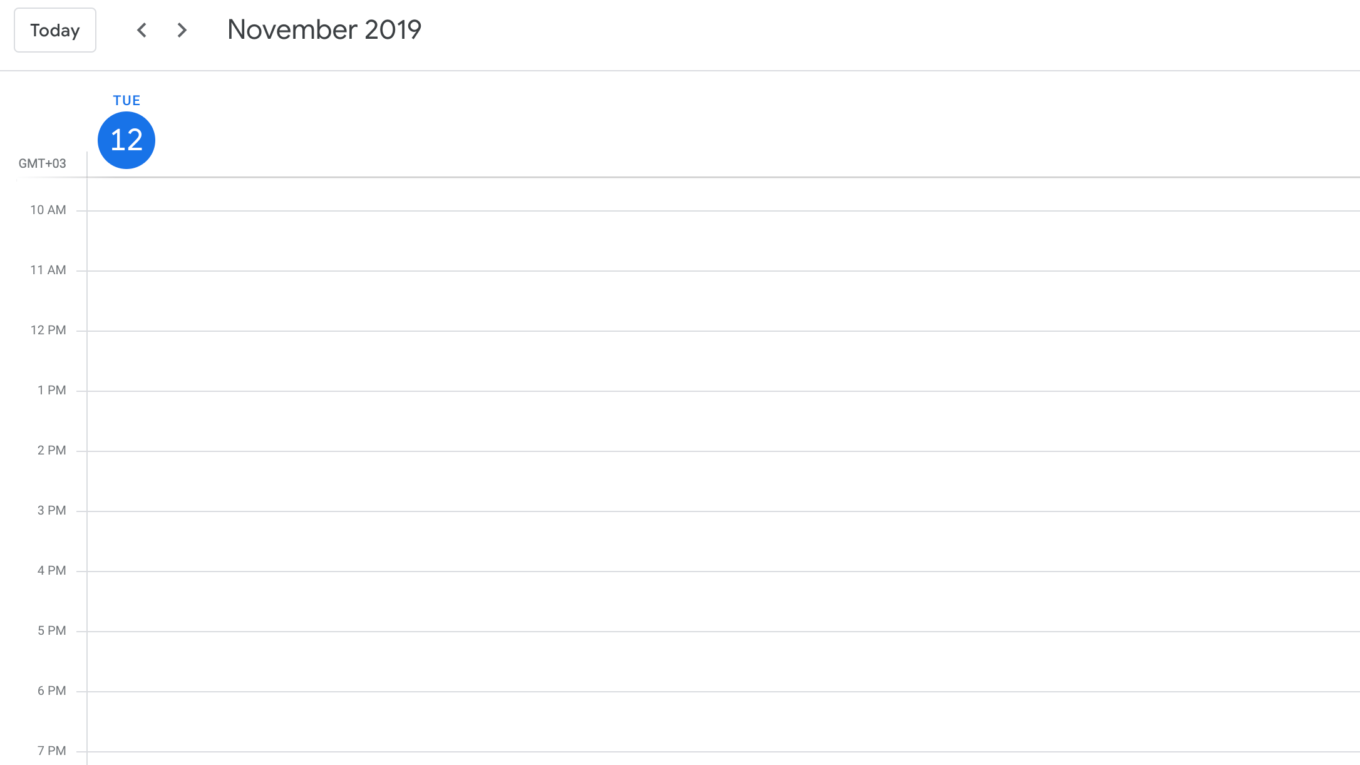Click the Today button

[55, 30]
